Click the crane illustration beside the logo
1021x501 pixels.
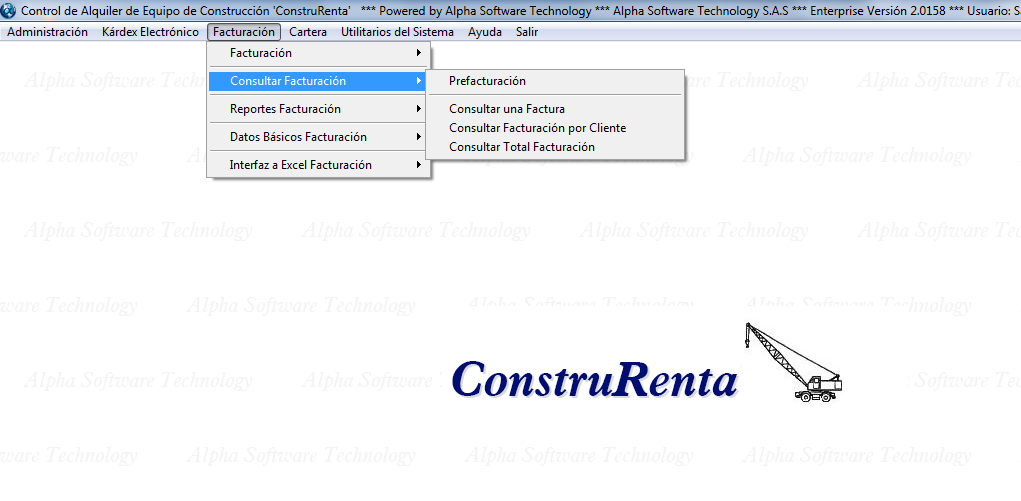pyautogui.click(x=792, y=362)
